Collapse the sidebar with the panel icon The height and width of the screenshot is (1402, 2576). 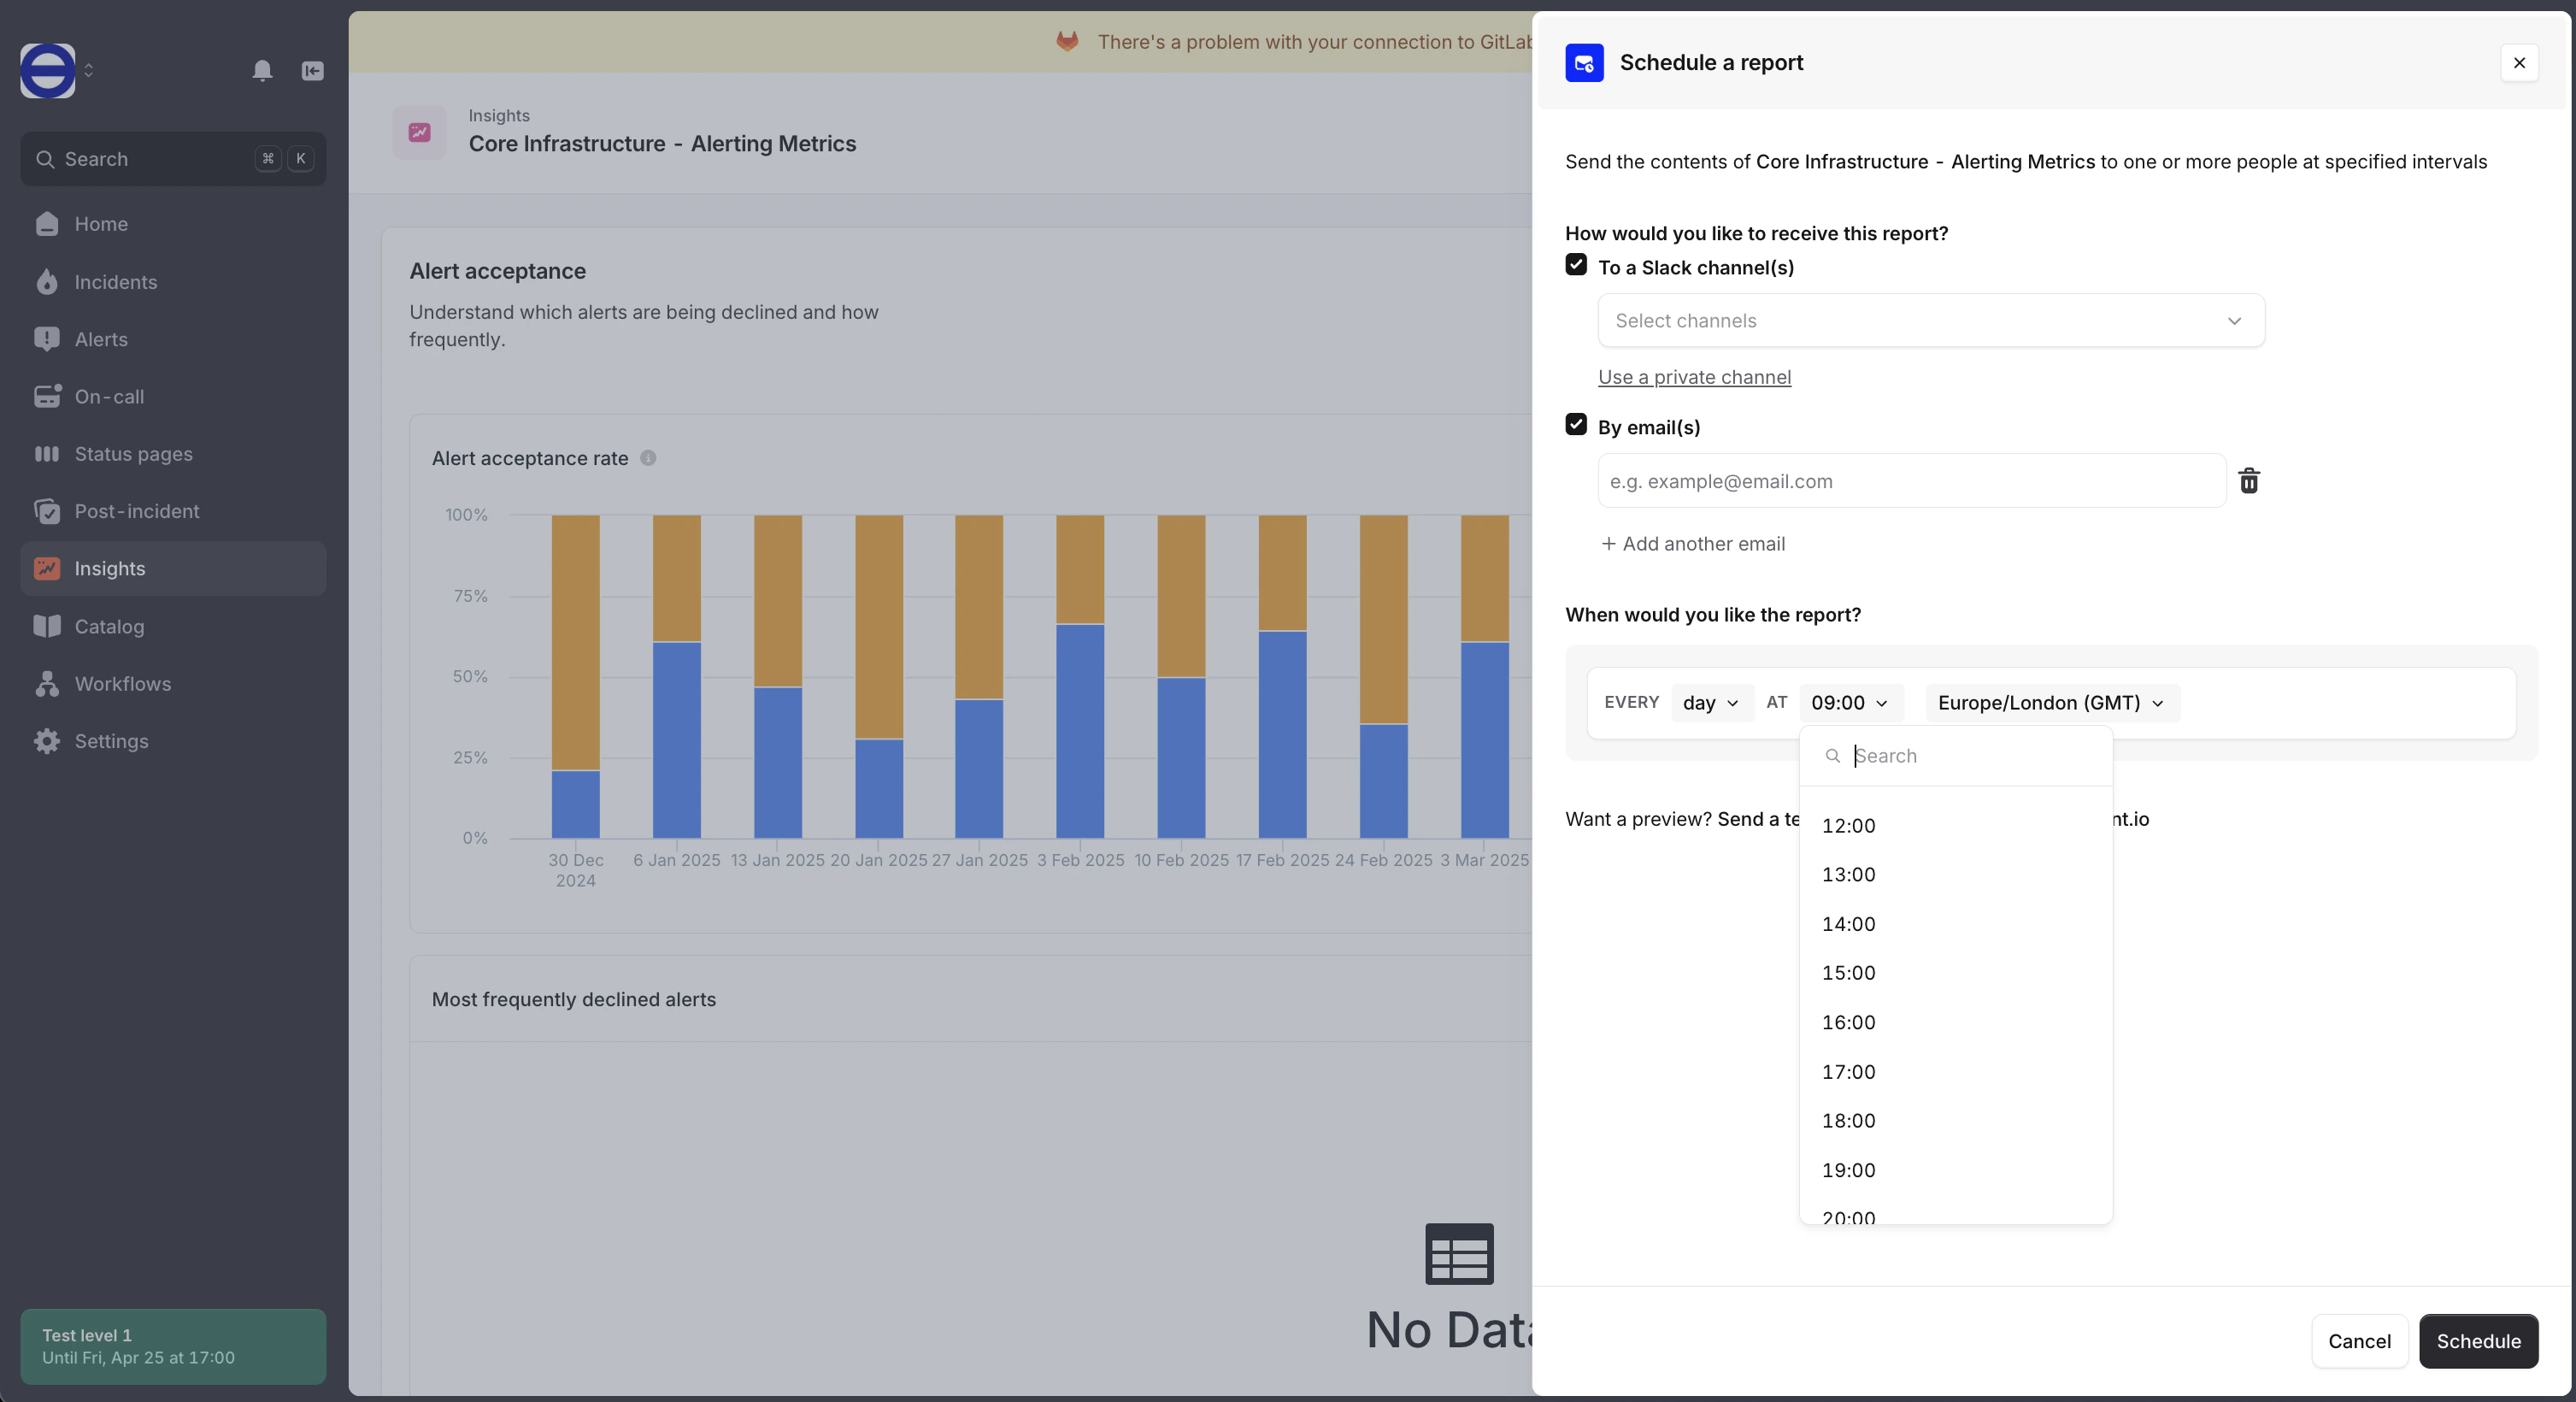312,70
